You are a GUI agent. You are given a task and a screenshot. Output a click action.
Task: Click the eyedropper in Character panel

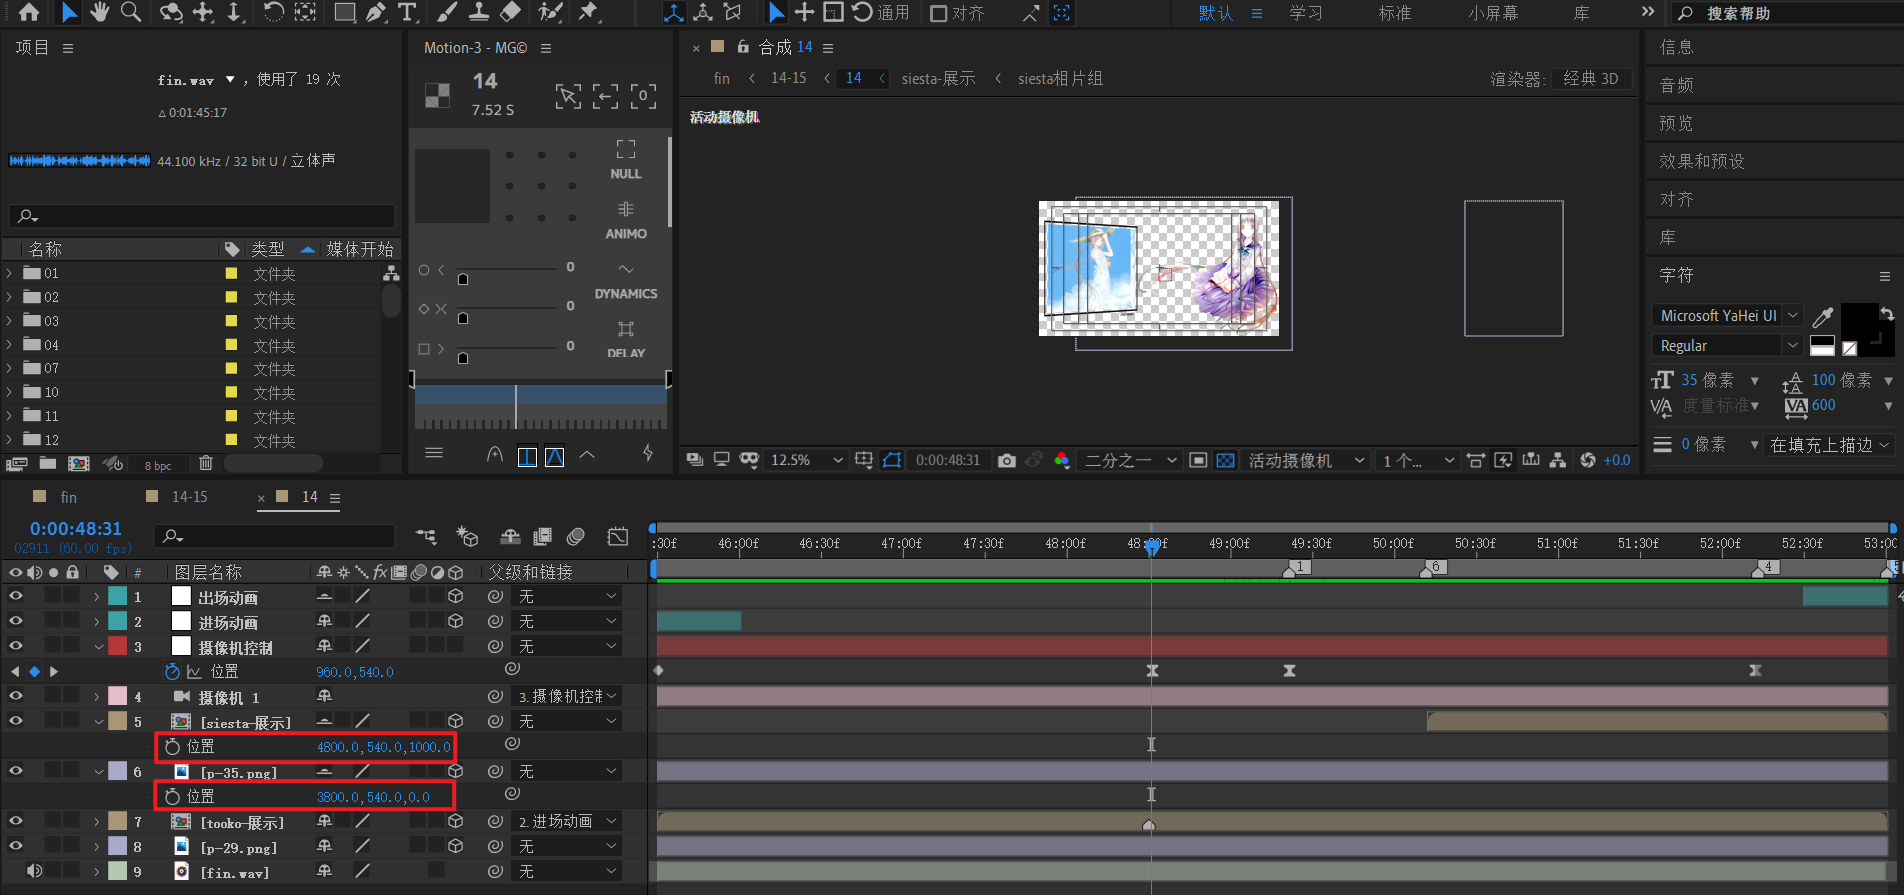[1823, 317]
